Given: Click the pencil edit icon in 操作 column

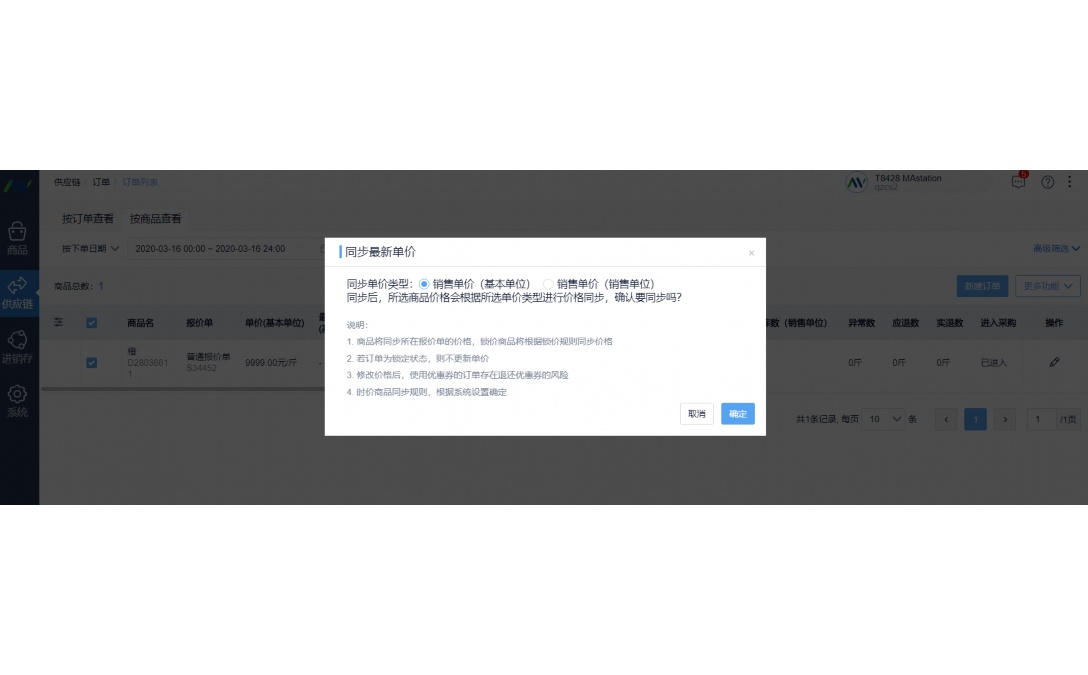Looking at the screenshot, I should (1054, 362).
